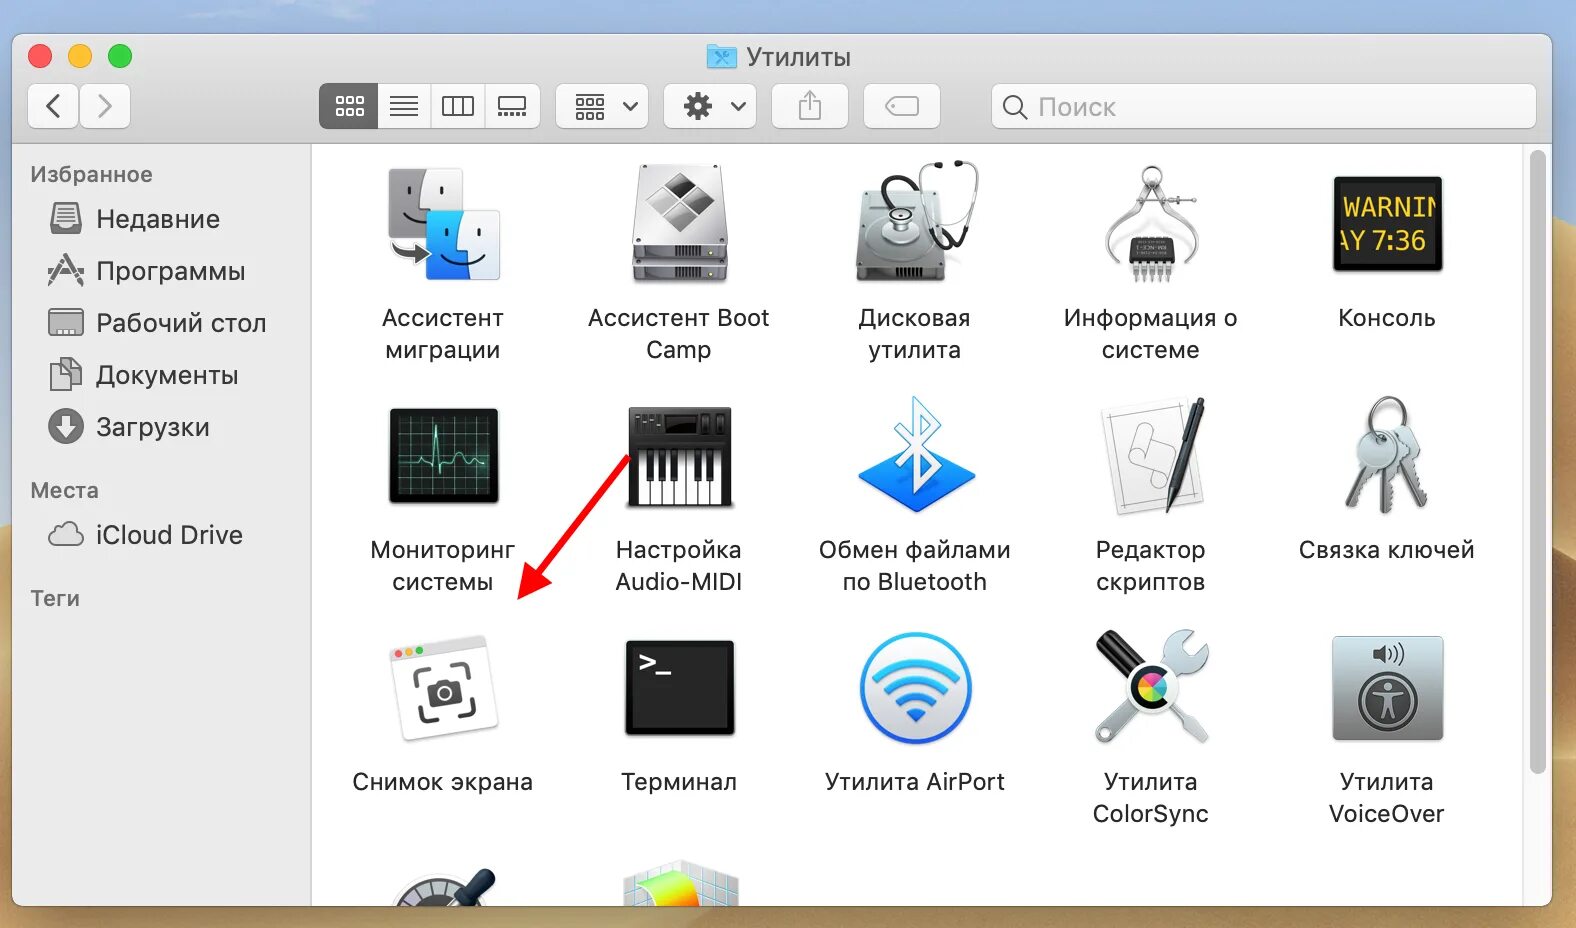Select Информация о системе icon
This screenshot has height=928, width=1576.
point(1151,224)
